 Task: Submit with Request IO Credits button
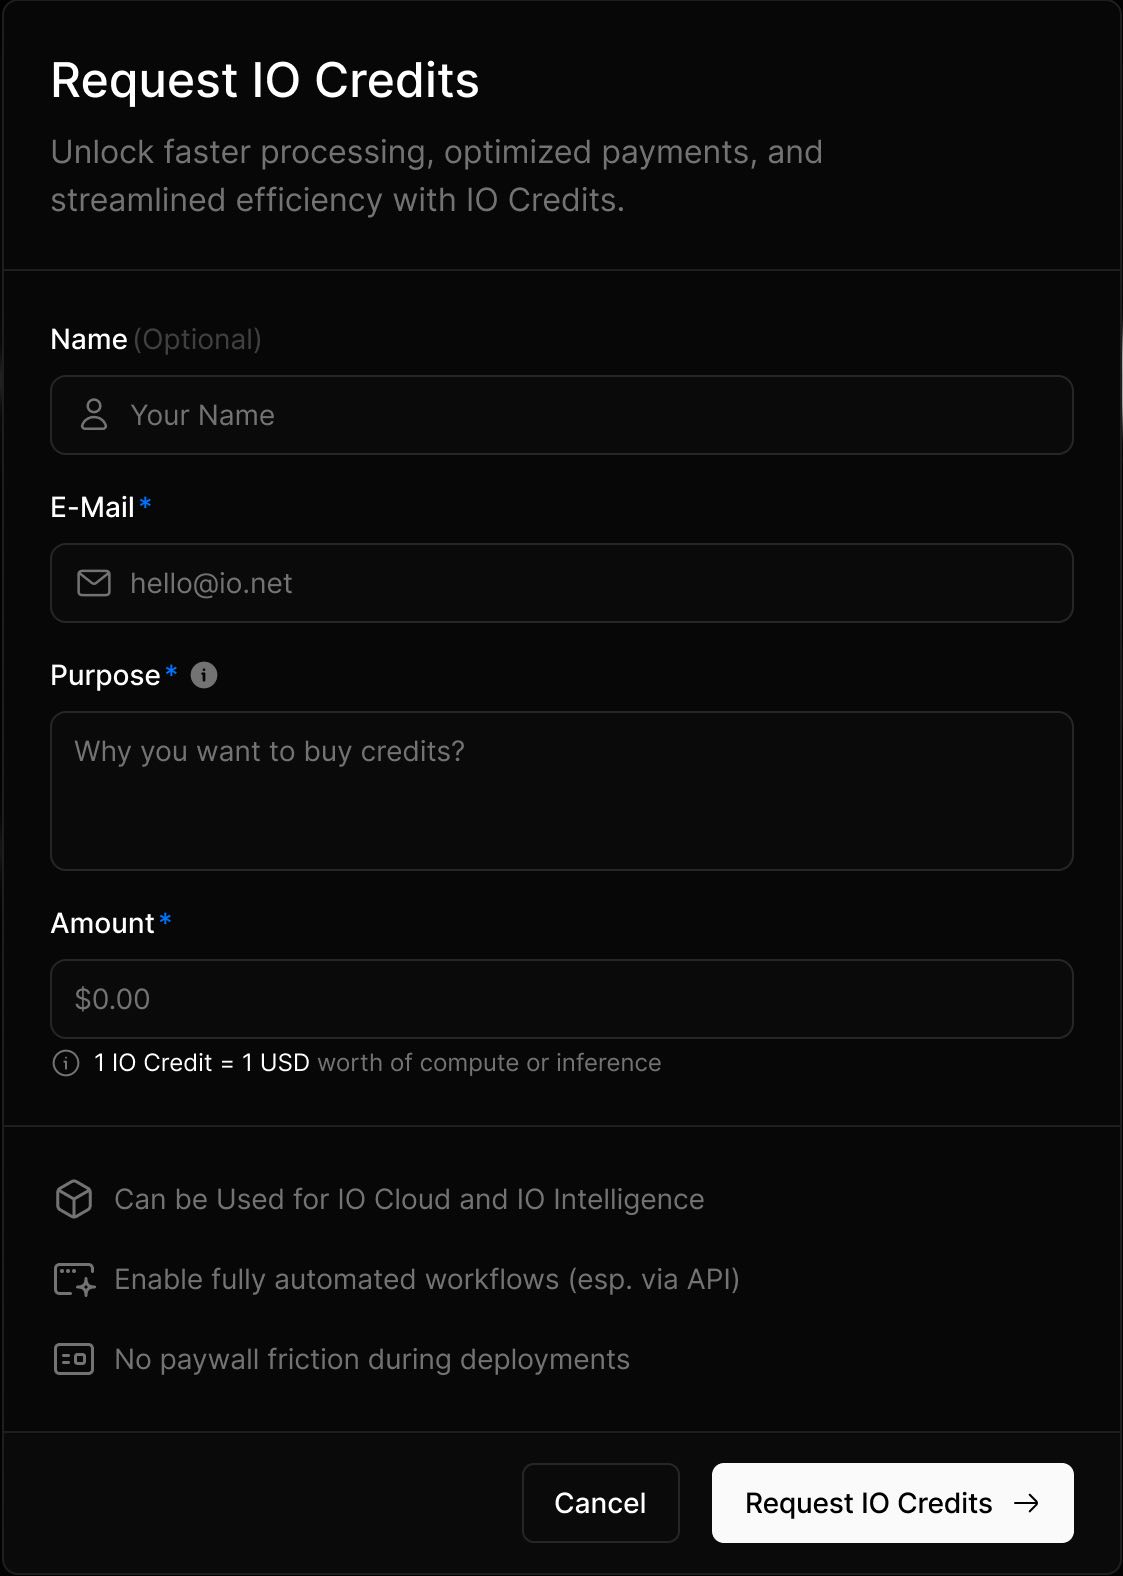click(893, 1503)
